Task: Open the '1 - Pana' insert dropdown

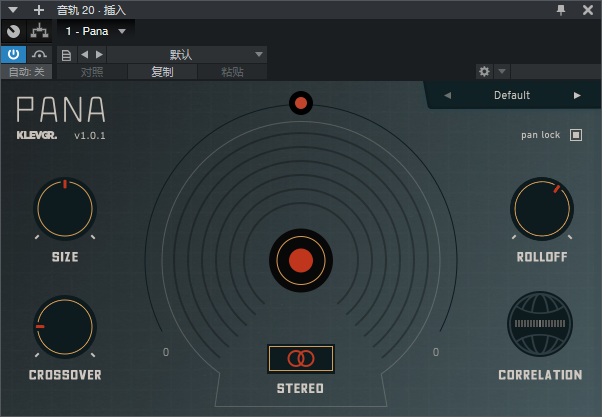Action: coord(96,31)
